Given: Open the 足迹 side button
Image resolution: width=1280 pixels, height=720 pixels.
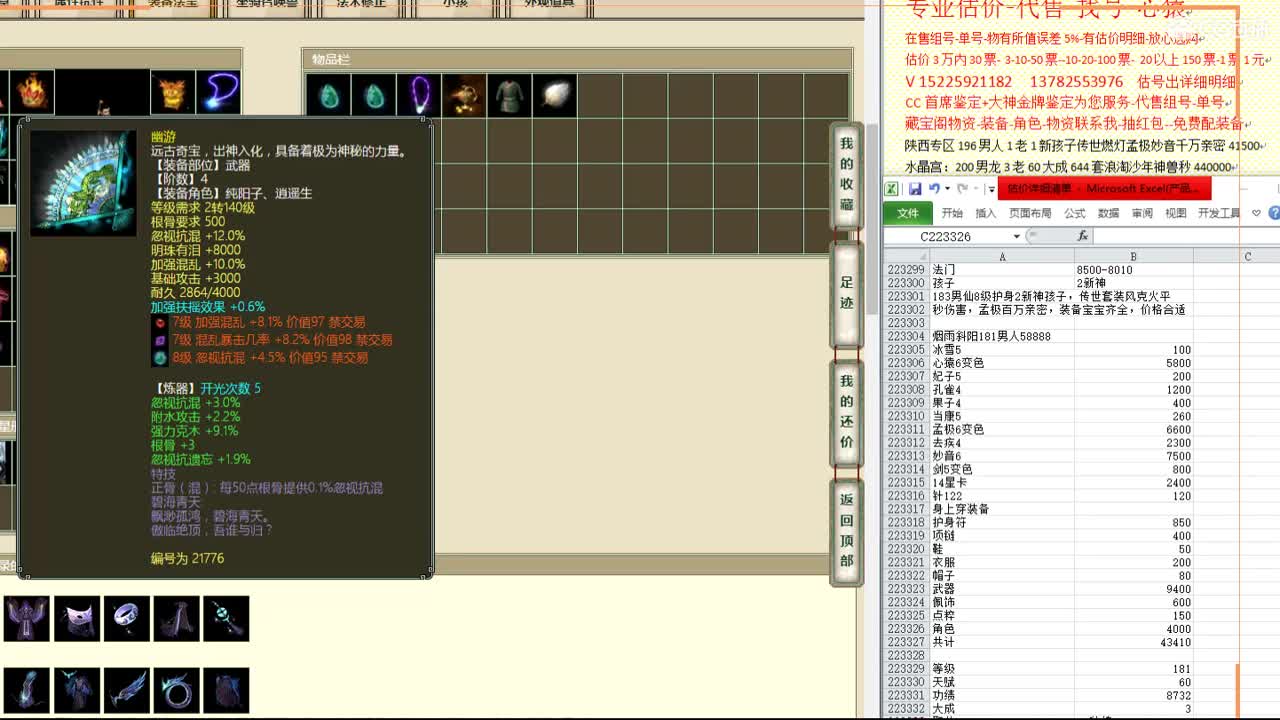Looking at the screenshot, I should tap(846, 293).
